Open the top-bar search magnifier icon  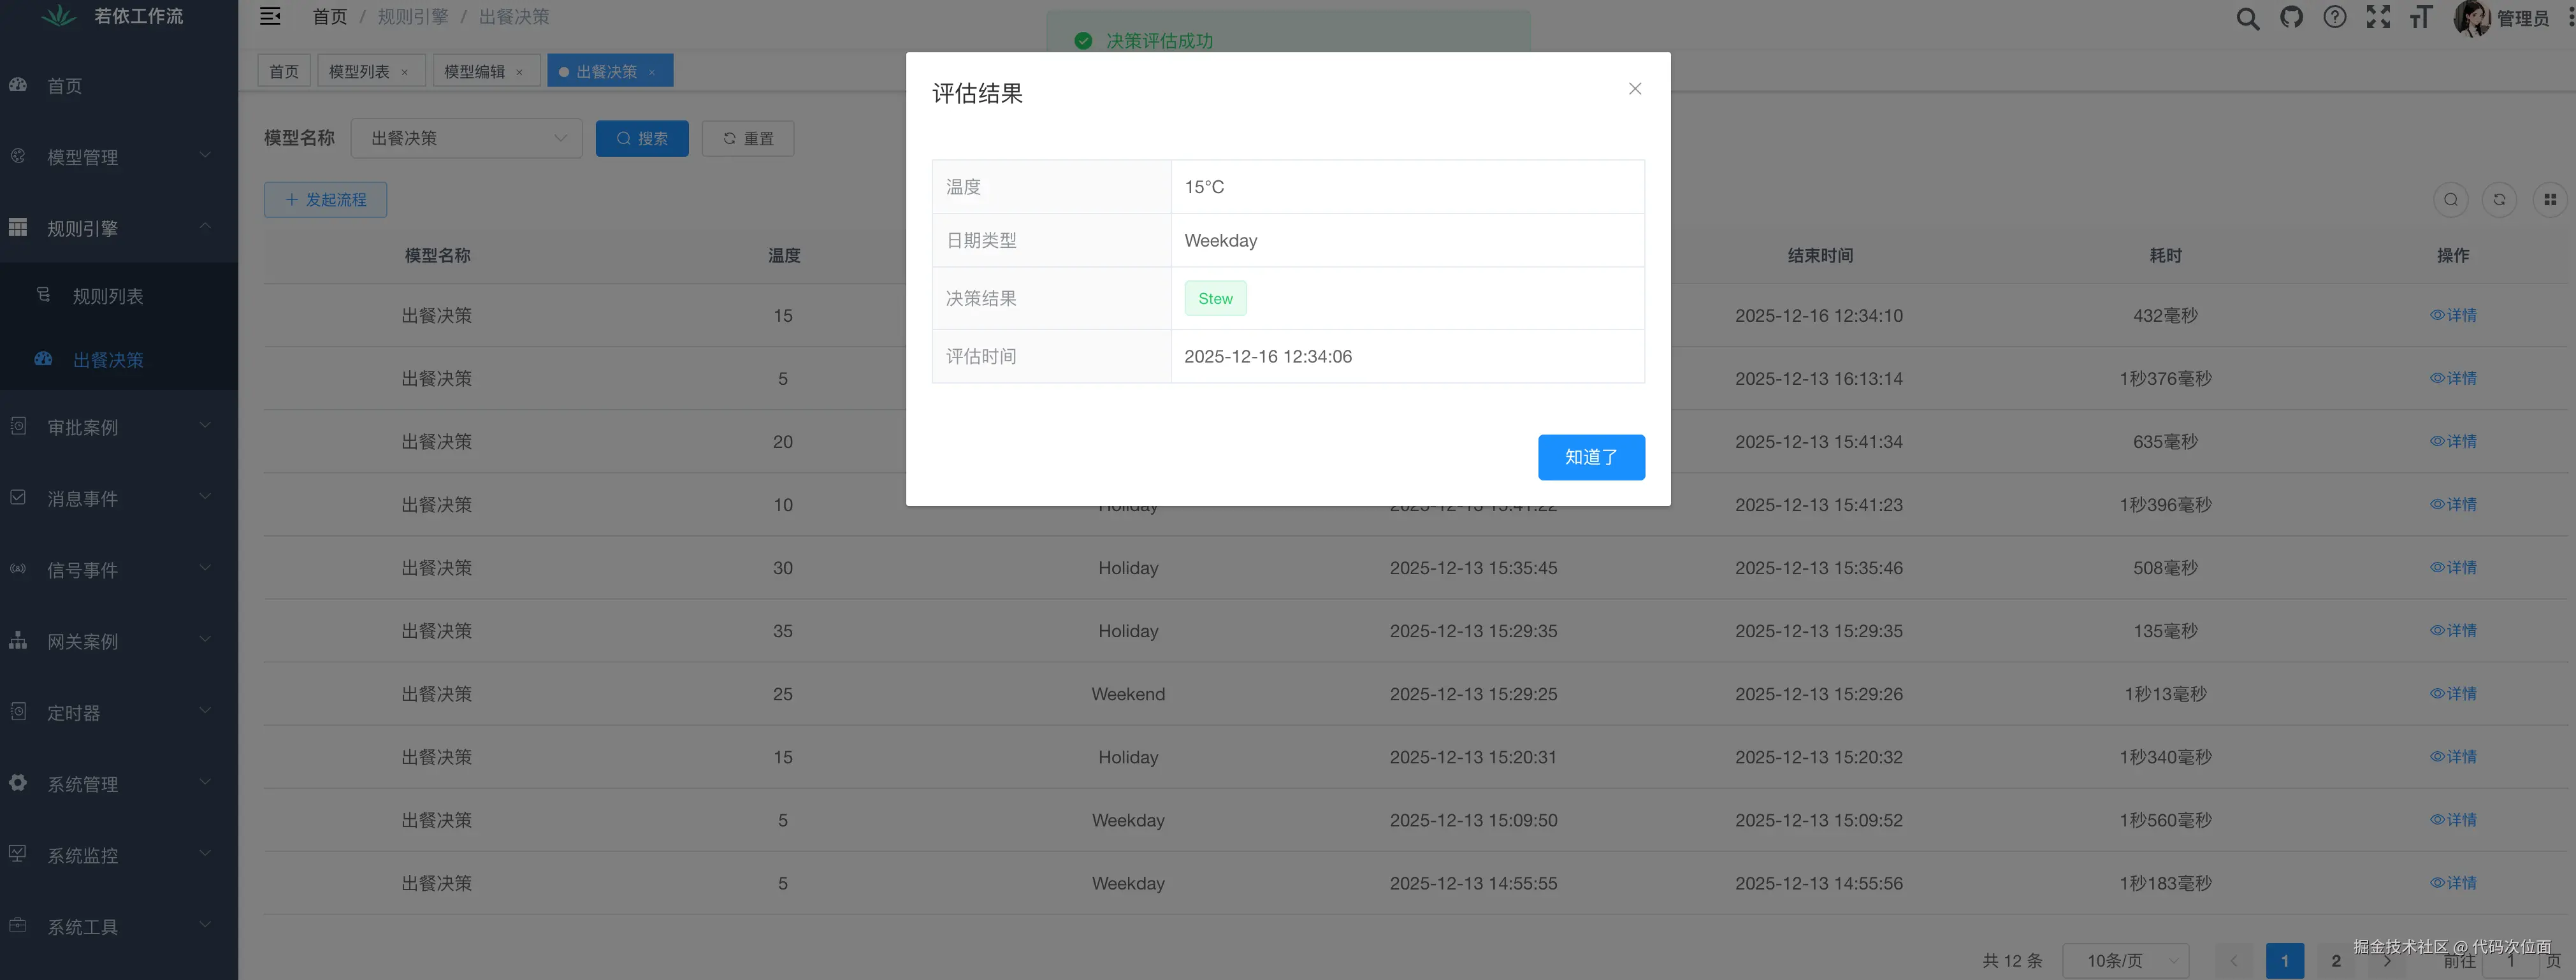point(2247,18)
